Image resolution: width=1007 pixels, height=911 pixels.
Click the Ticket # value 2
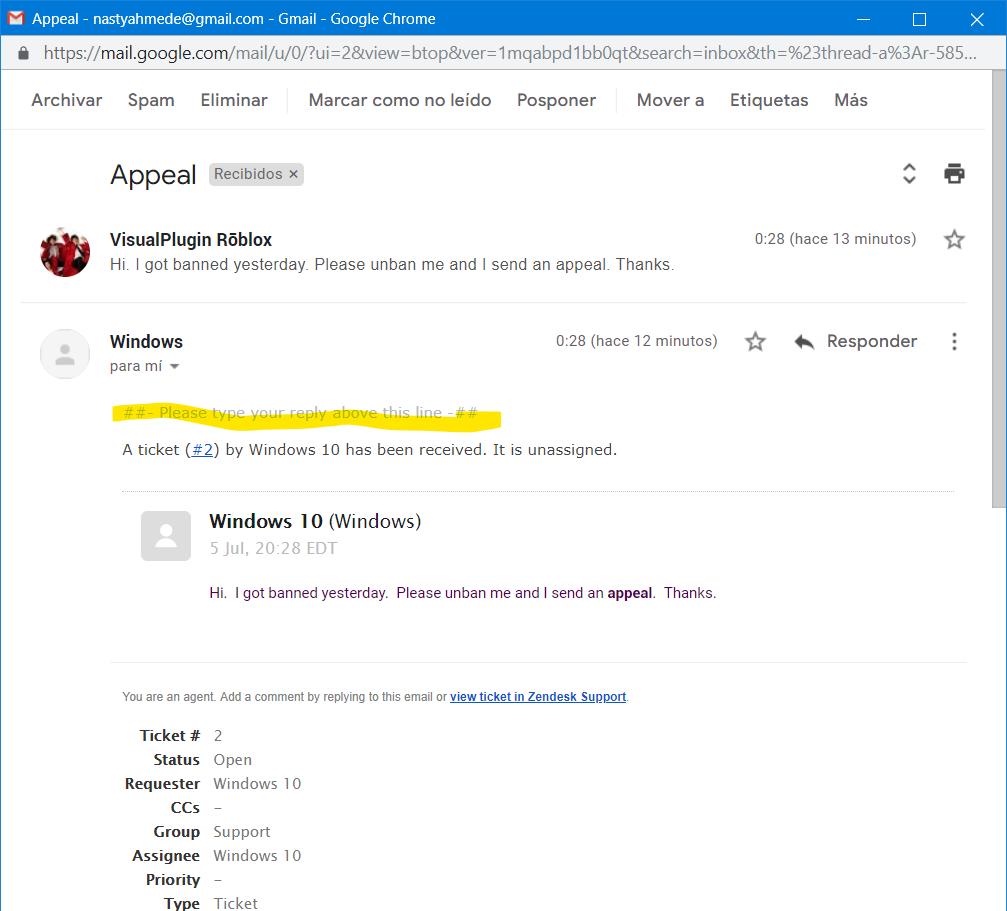(218, 736)
